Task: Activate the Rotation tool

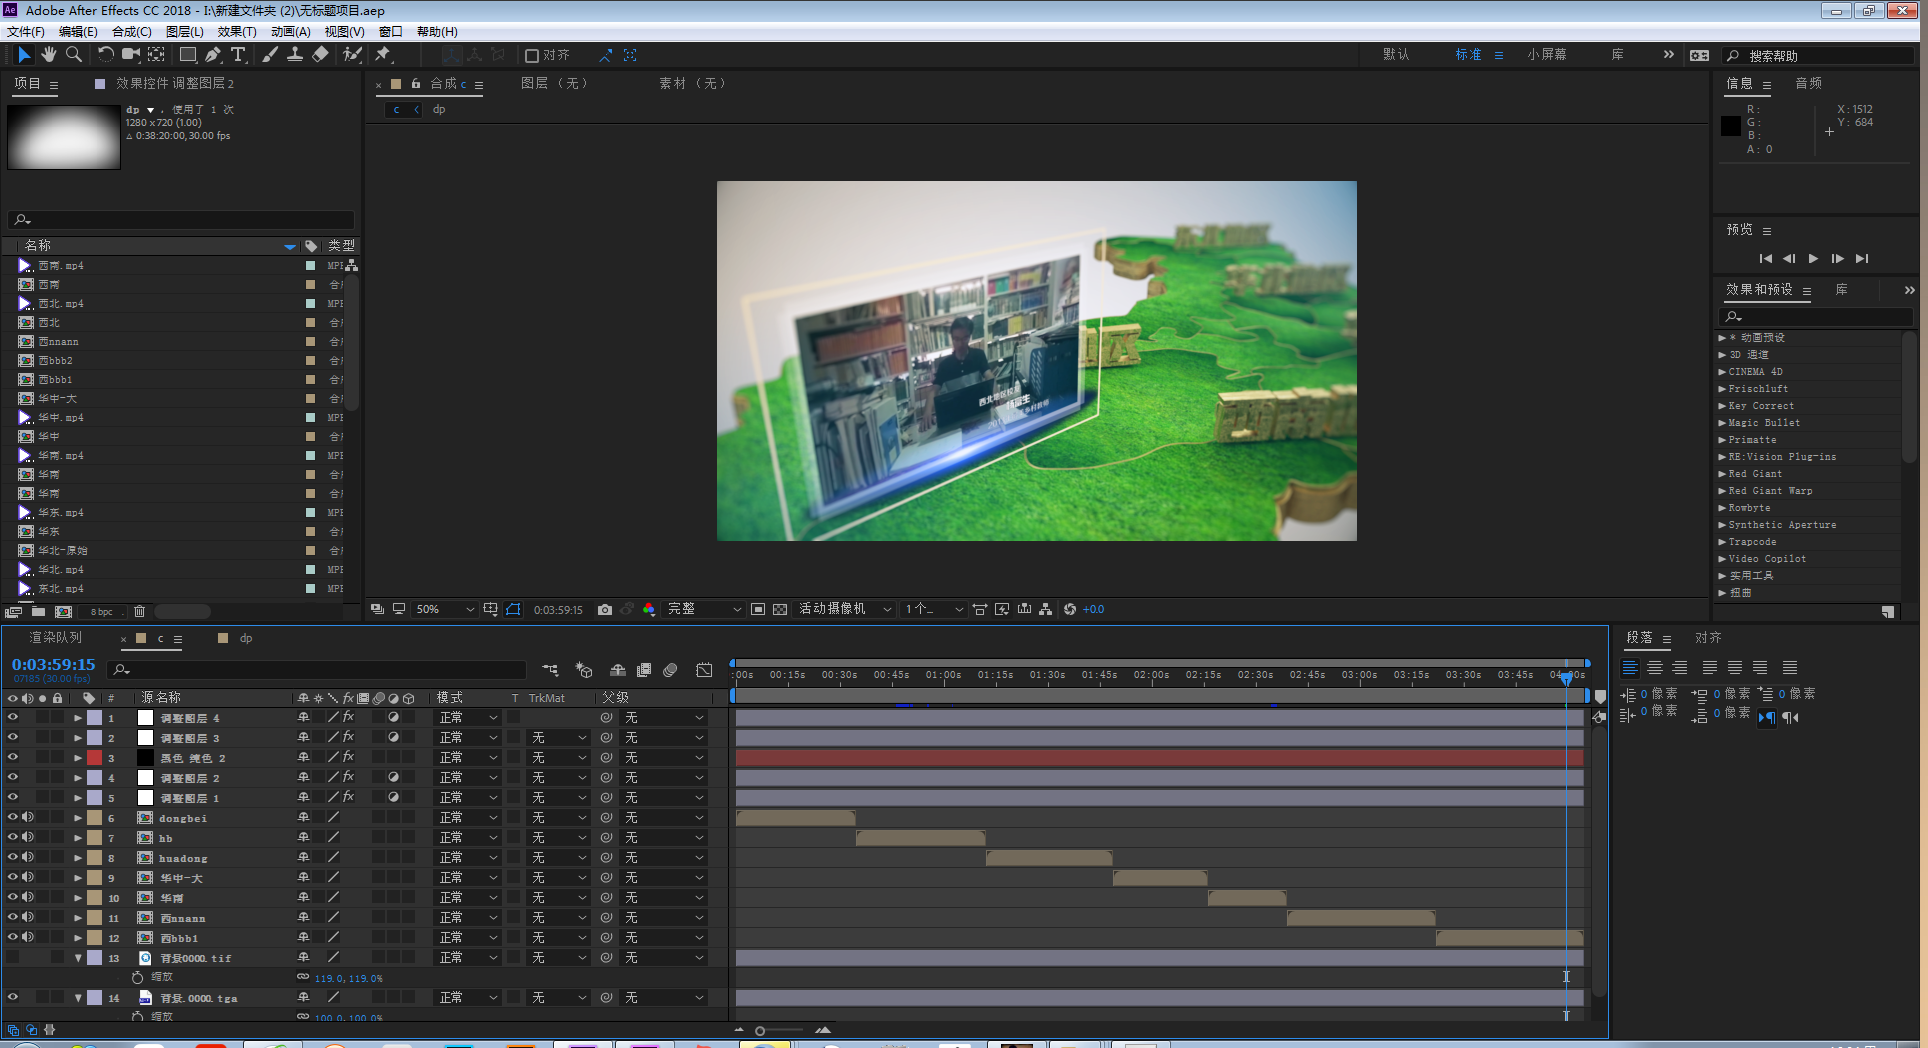Action: coord(106,55)
